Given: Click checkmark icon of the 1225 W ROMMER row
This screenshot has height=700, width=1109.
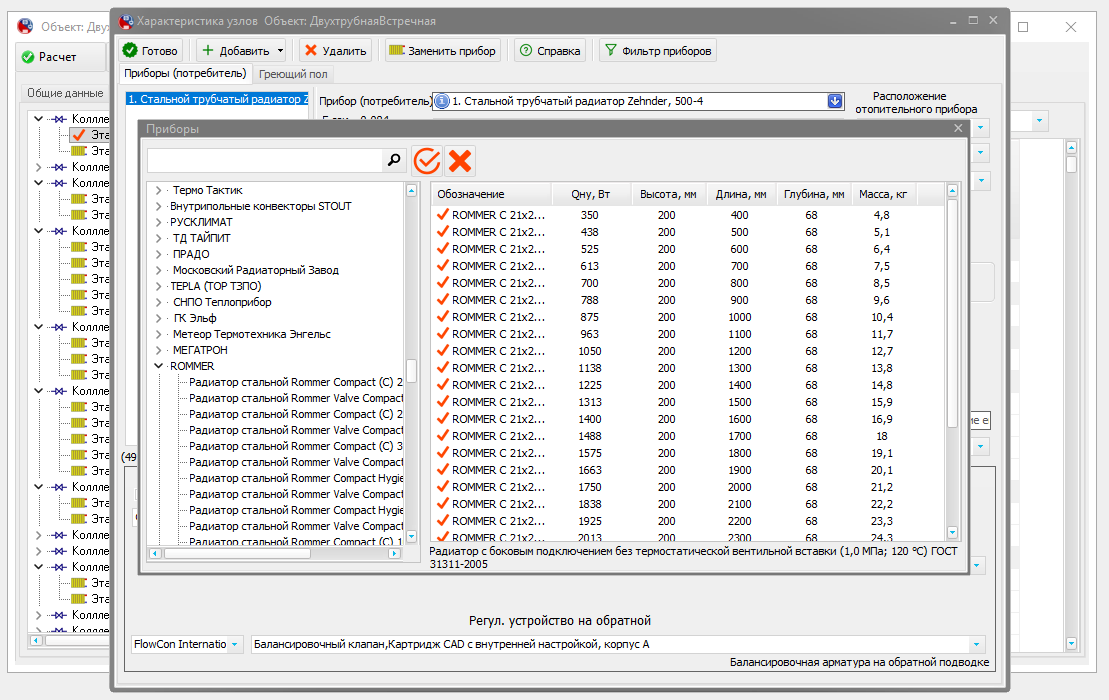Looking at the screenshot, I should pyautogui.click(x=443, y=384).
